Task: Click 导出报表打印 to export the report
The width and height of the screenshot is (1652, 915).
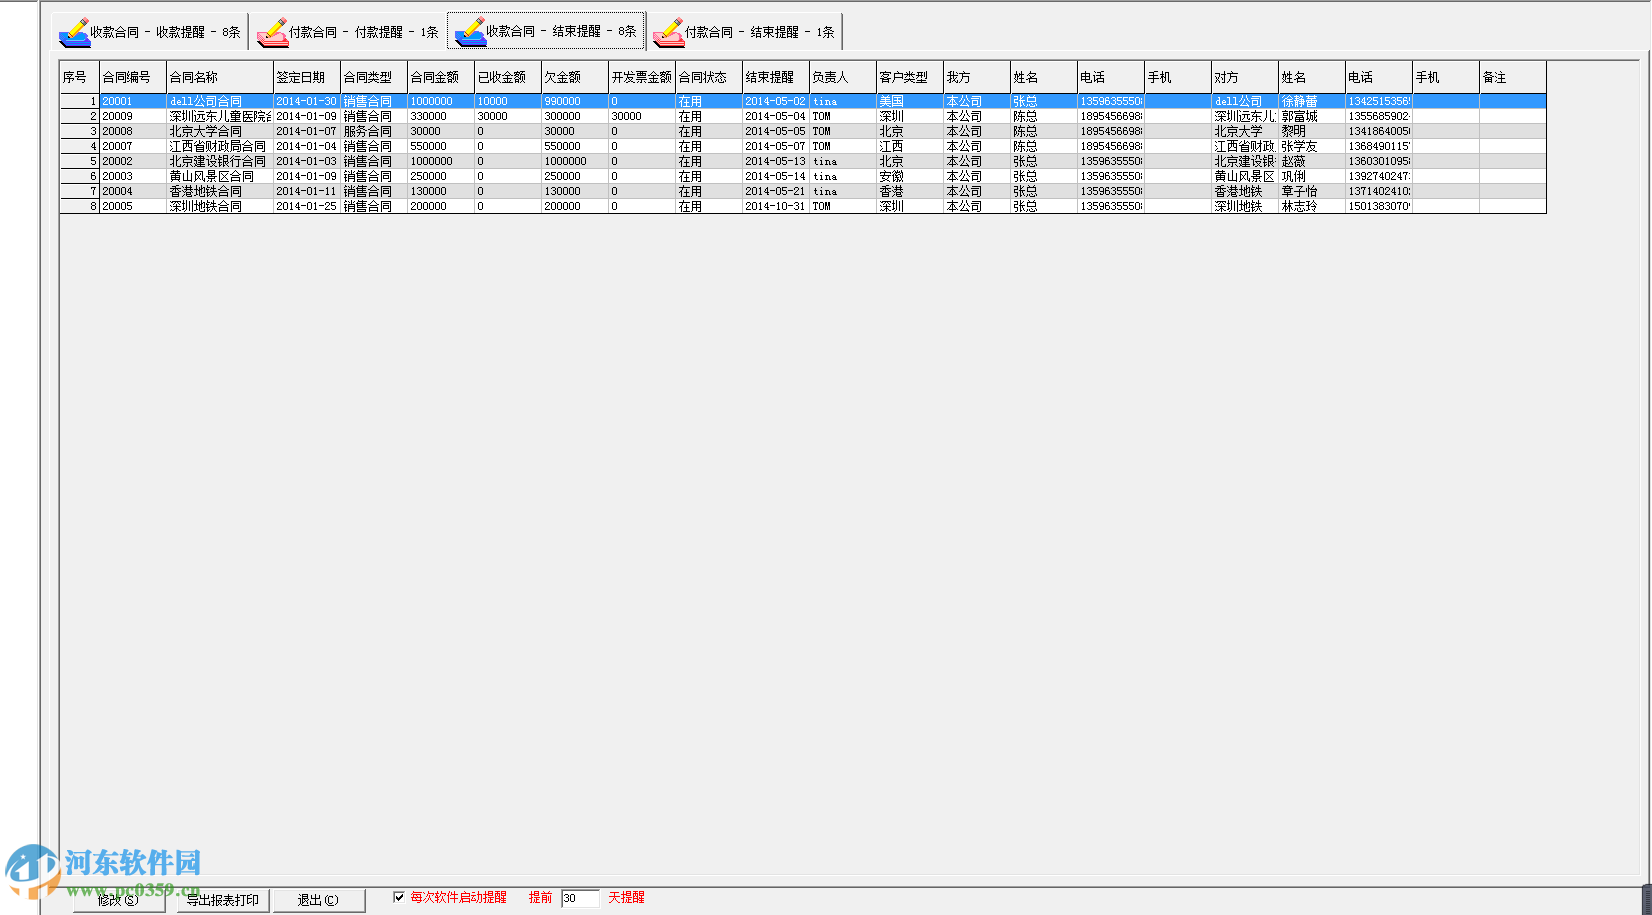Action: [223, 900]
